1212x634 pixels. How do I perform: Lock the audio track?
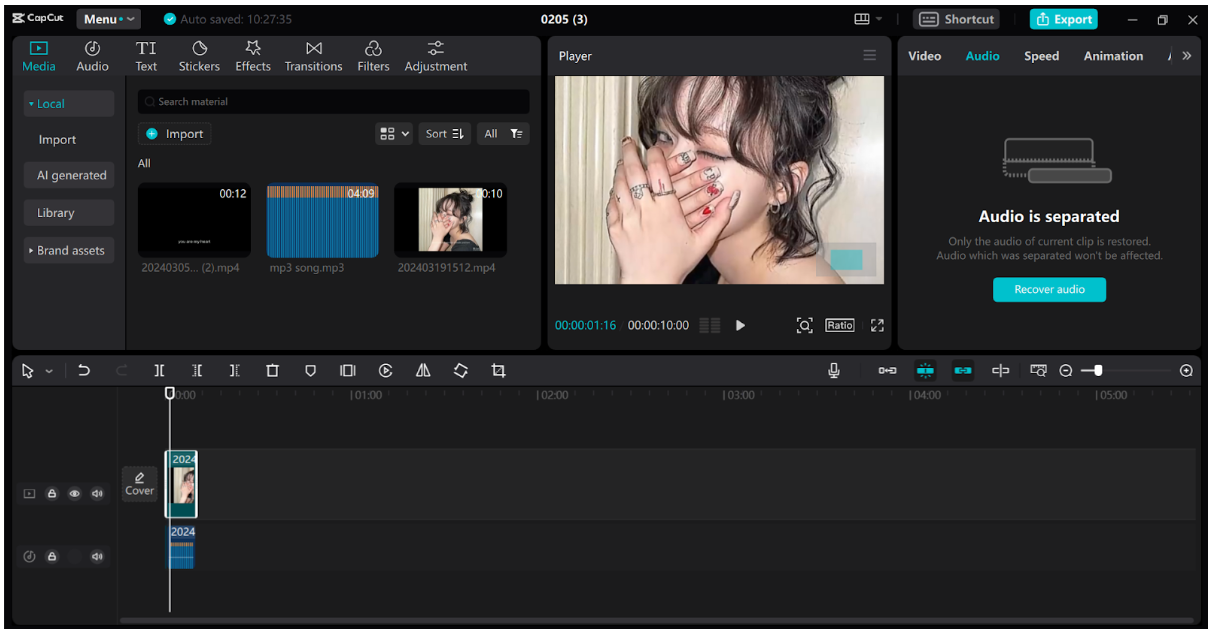pyautogui.click(x=52, y=557)
